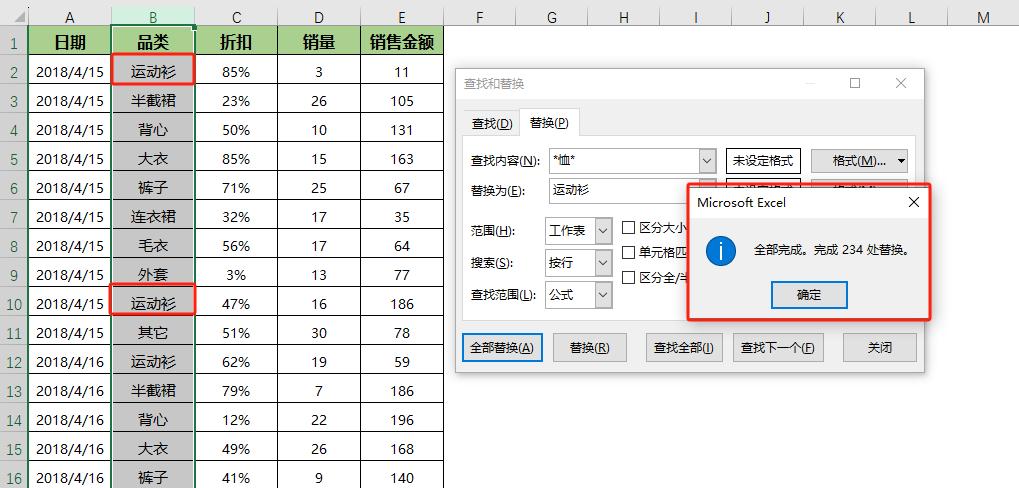This screenshot has width=1019, height=488.
Task: Click the 未设定格式 preview box
Action: [x=763, y=161]
